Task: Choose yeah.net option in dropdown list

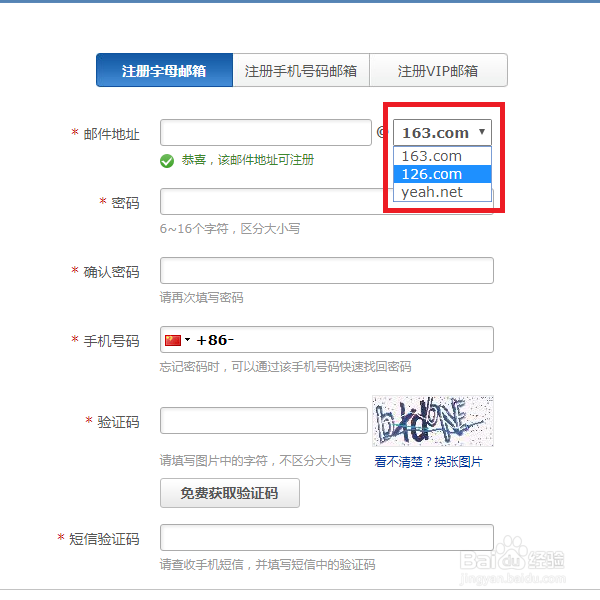Action: pyautogui.click(x=442, y=192)
